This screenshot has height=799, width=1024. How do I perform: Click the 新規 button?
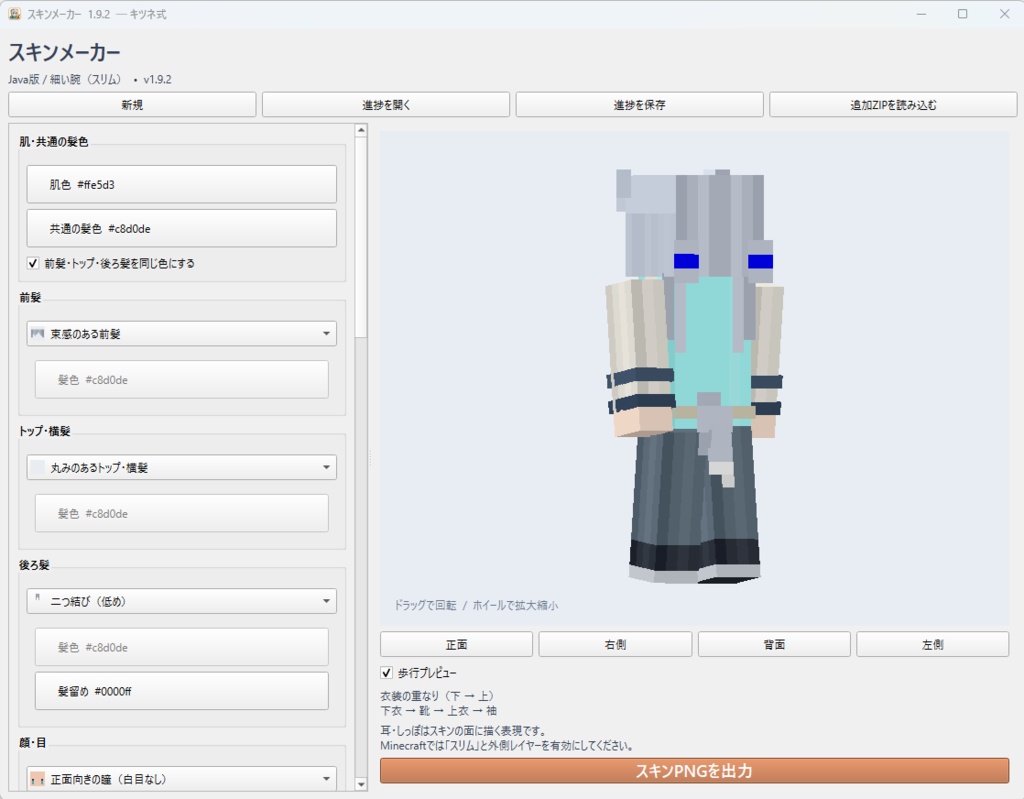(x=132, y=105)
